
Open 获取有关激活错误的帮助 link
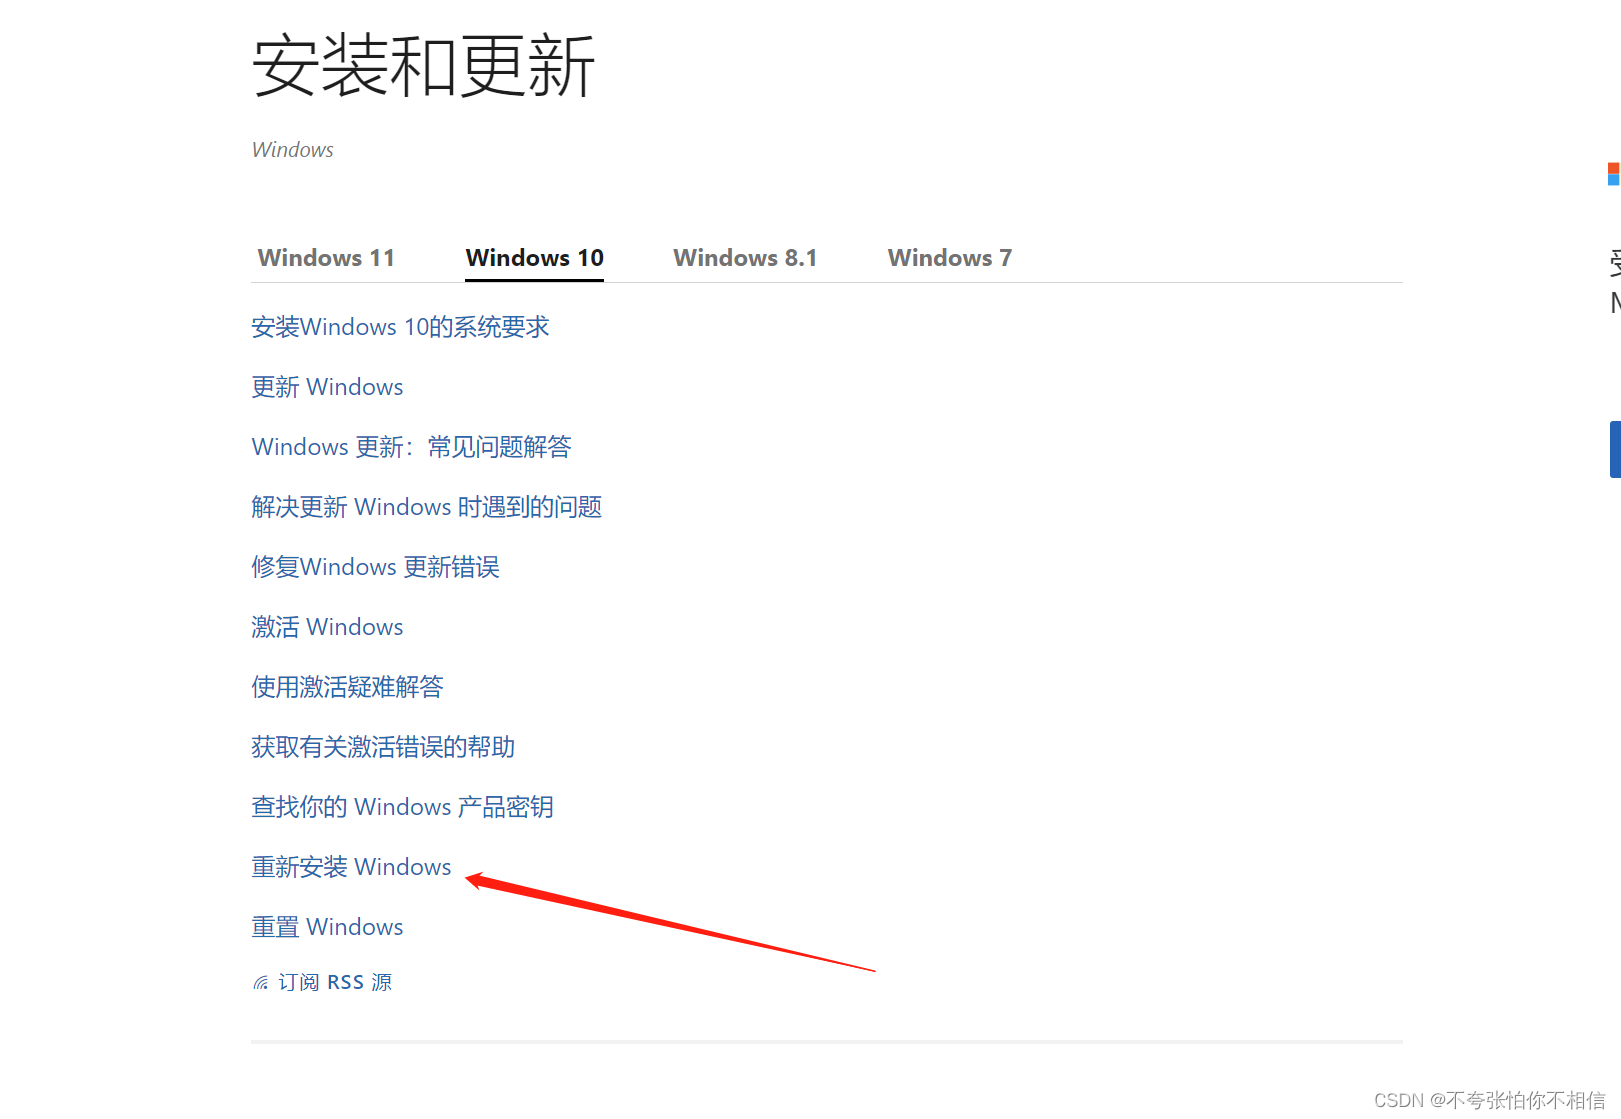click(x=383, y=747)
